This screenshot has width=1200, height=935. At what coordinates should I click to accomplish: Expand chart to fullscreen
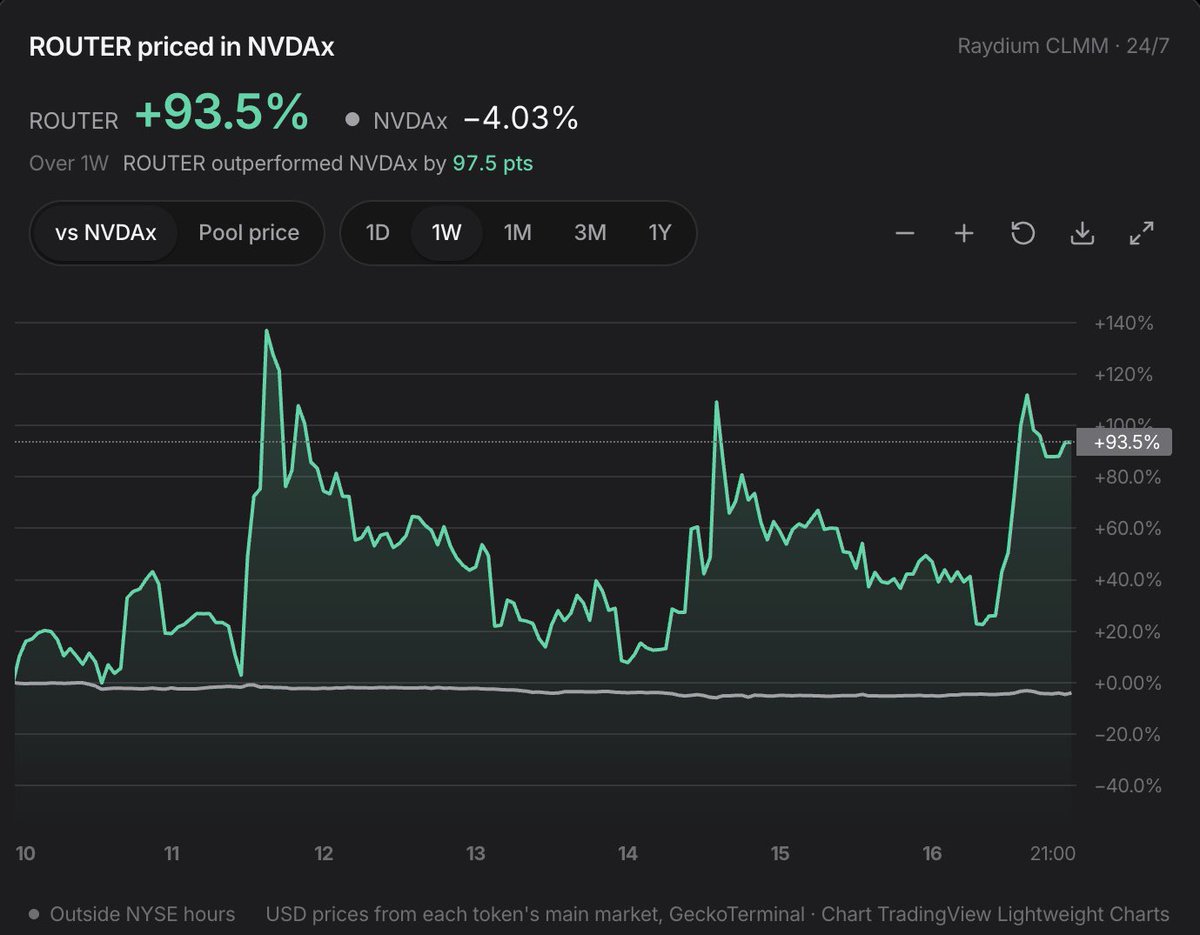(x=1141, y=233)
